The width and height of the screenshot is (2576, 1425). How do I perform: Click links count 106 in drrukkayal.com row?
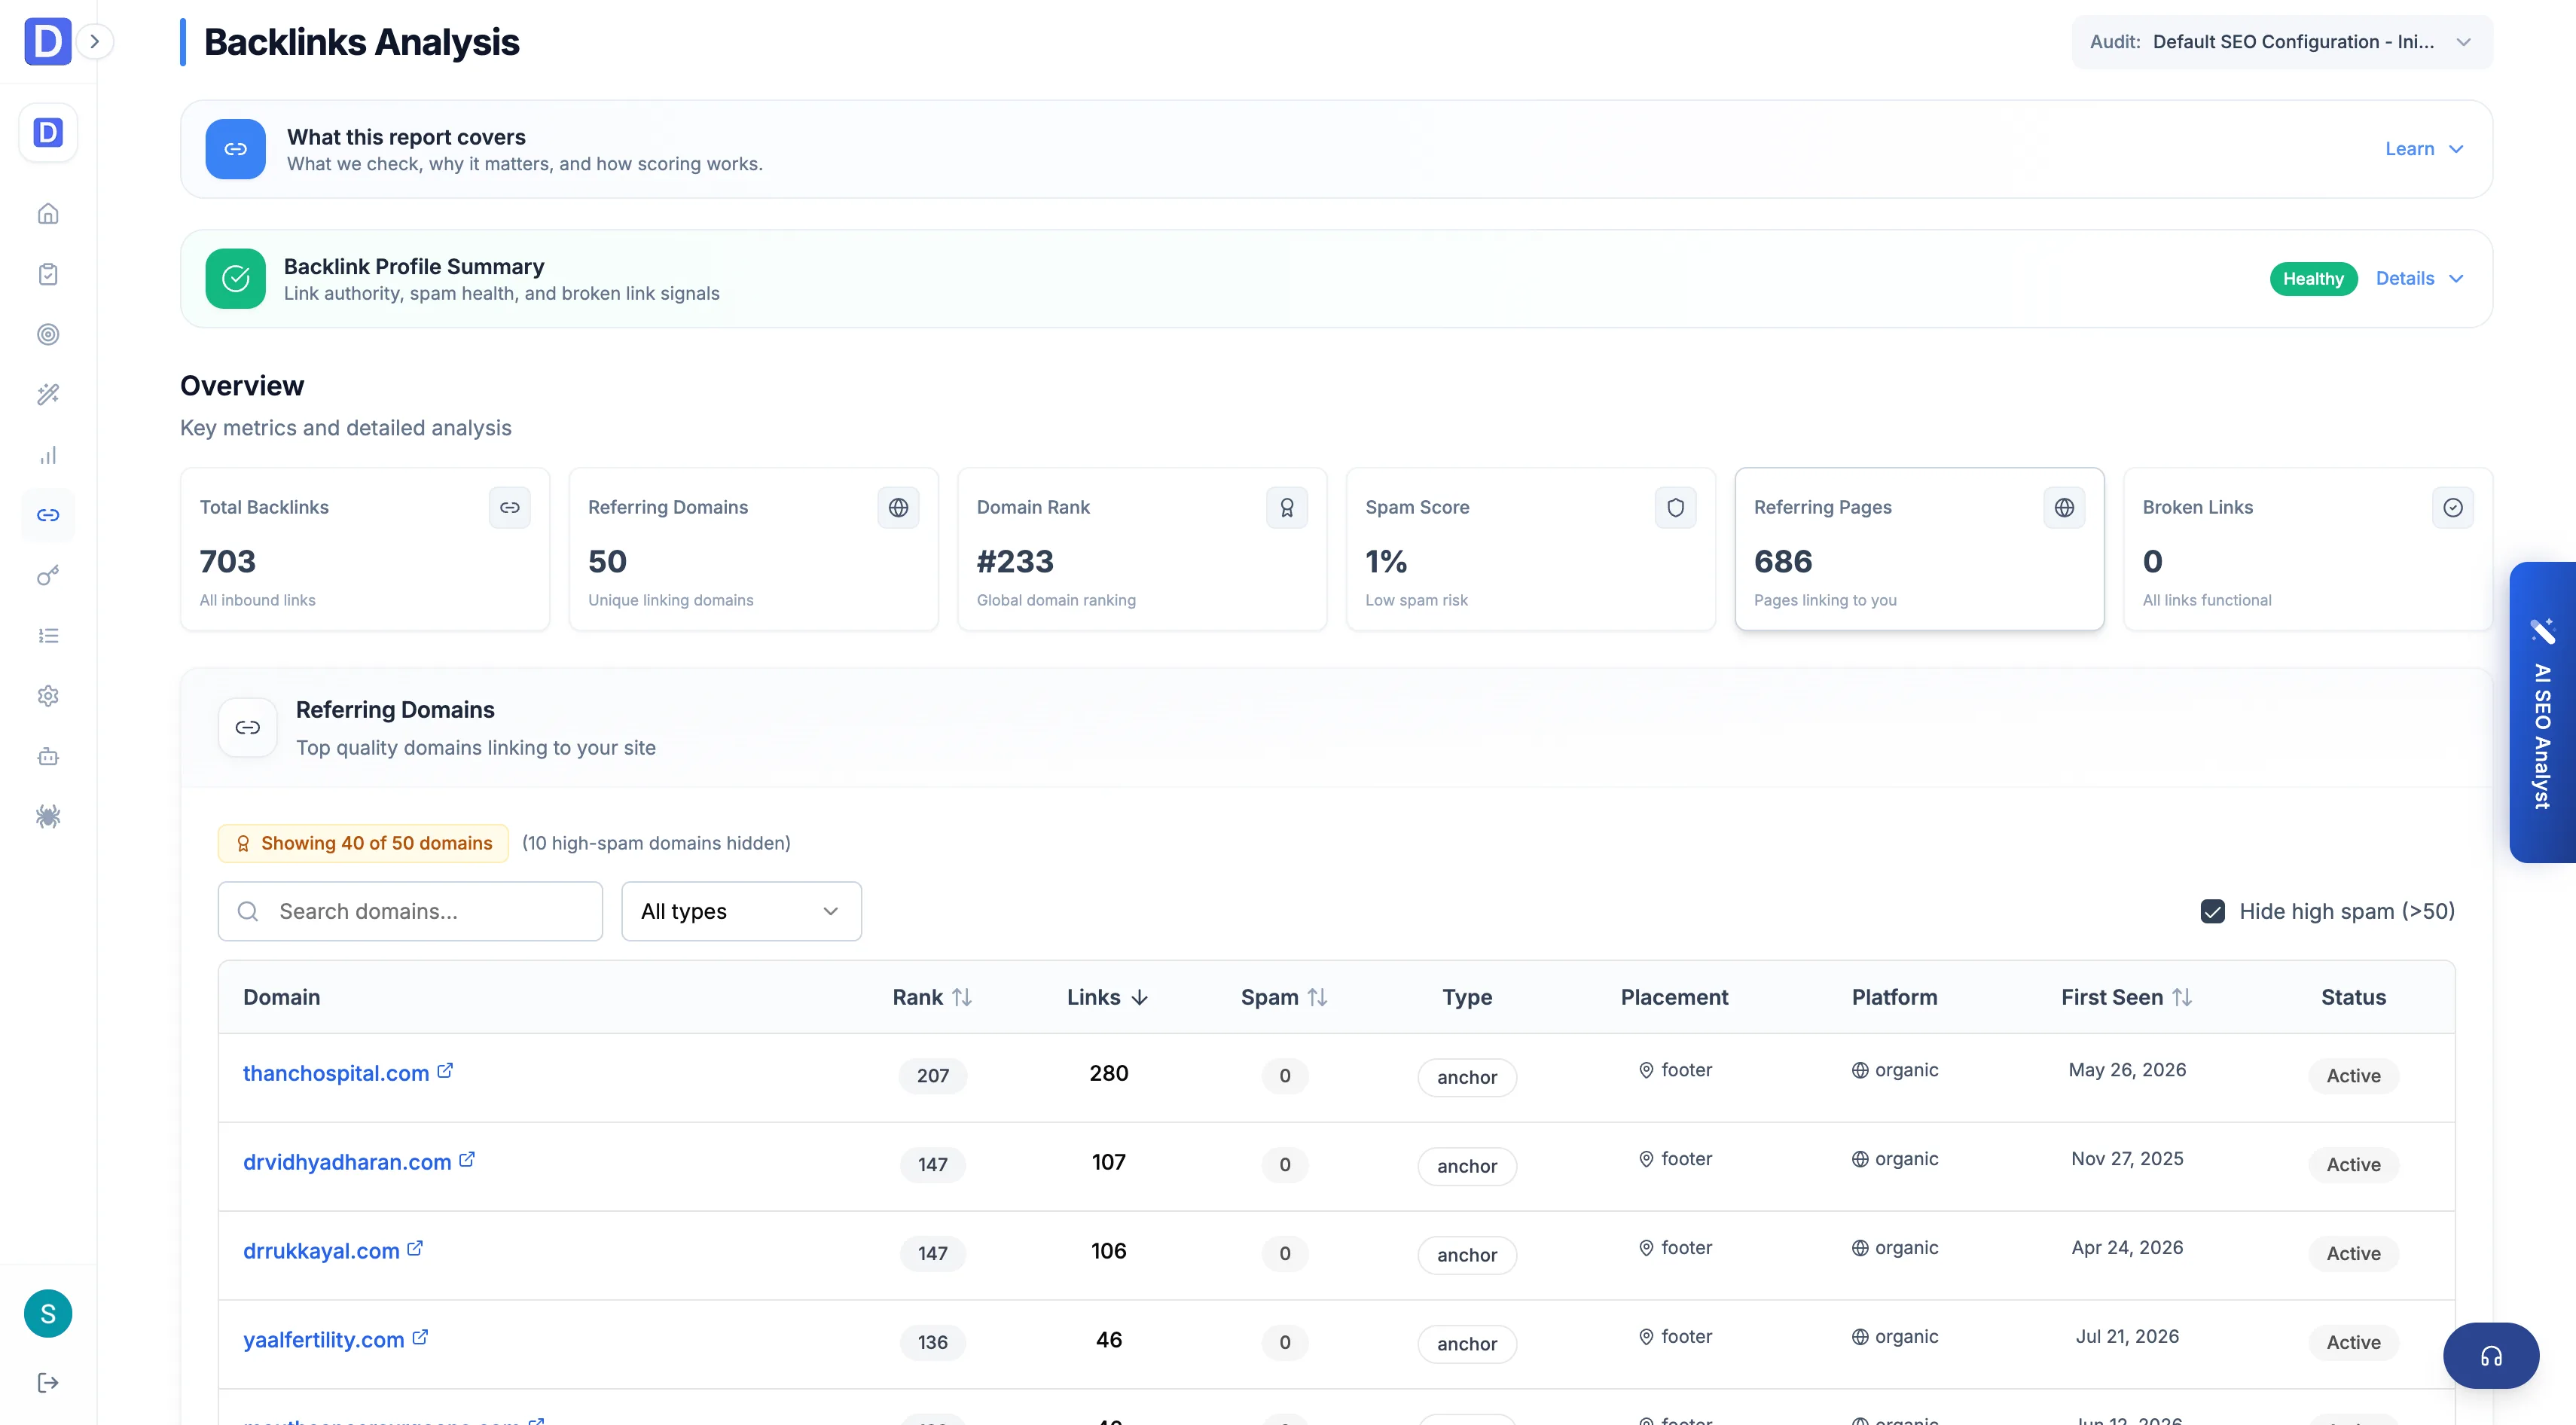pos(1108,1251)
